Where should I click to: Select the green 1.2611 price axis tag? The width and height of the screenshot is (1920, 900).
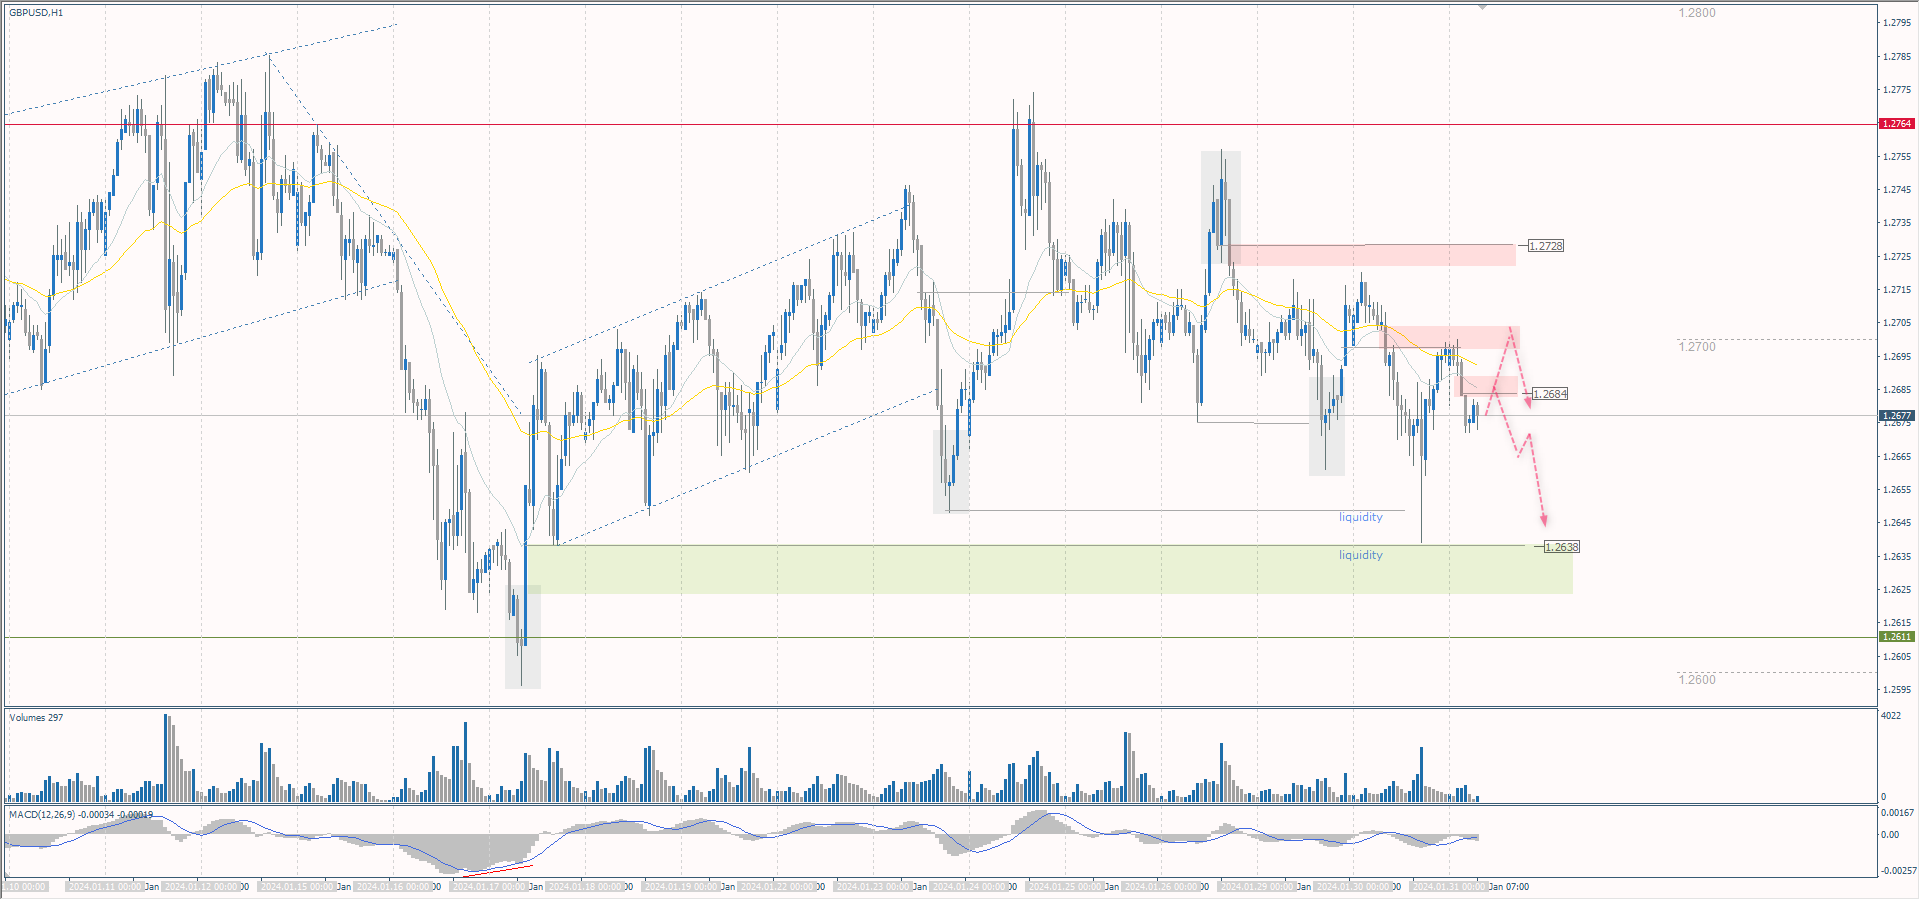1897,636
